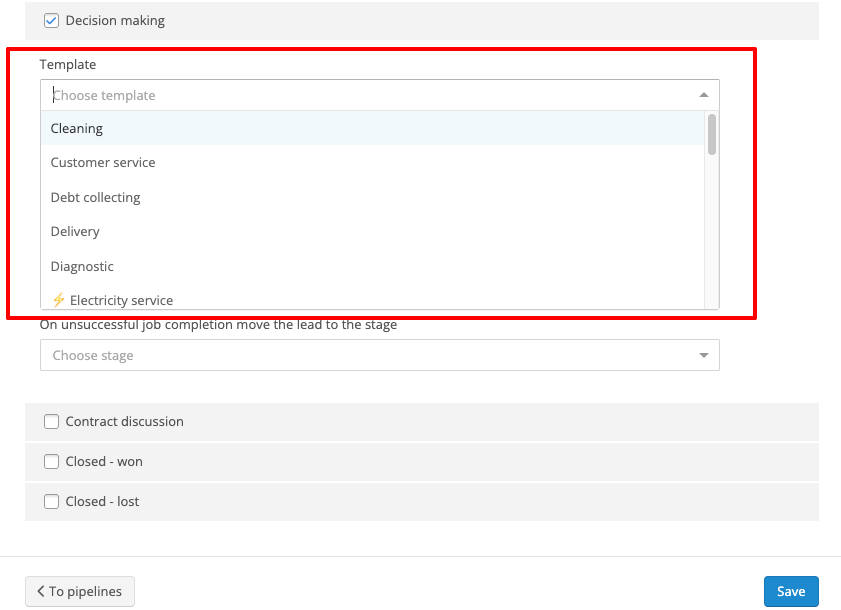The width and height of the screenshot is (841, 610).
Task: Click the lightning bolt icon beside Electricity service
Action: coord(58,300)
